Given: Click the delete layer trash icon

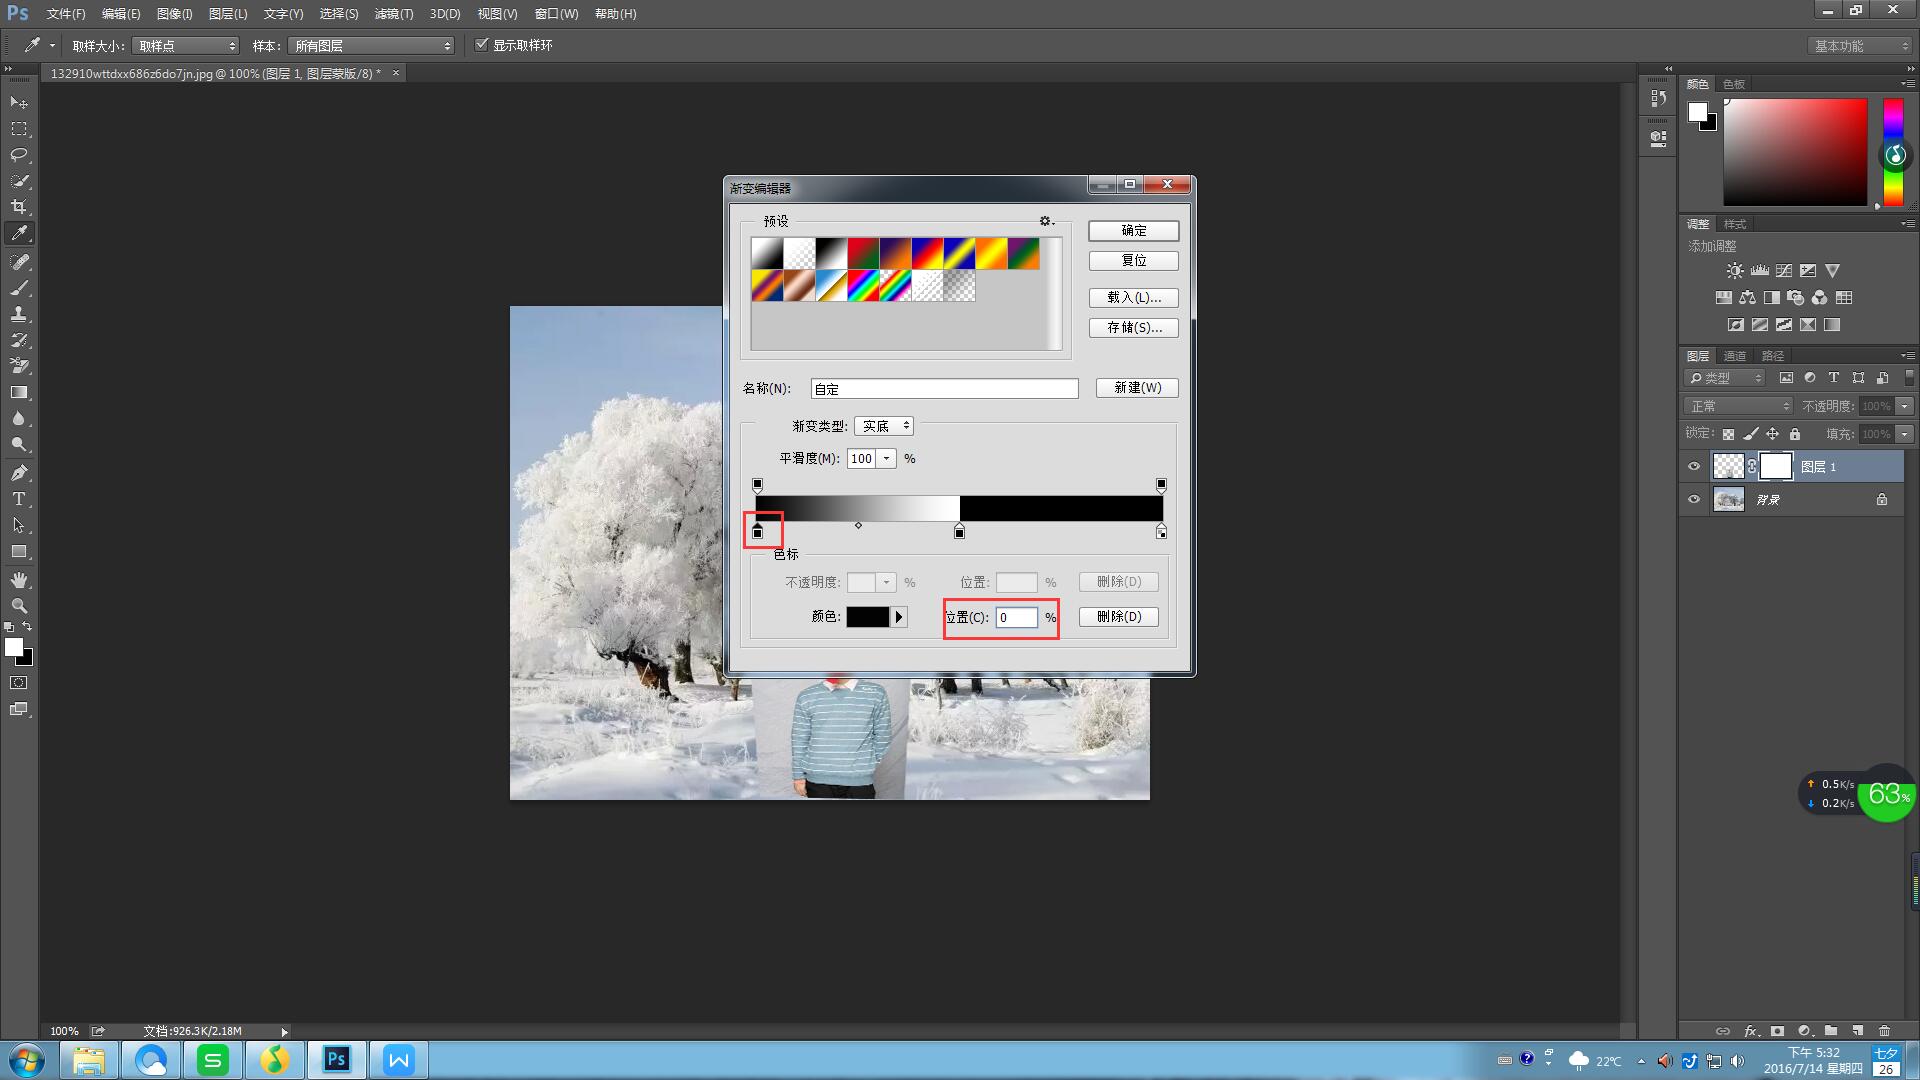Looking at the screenshot, I should [x=1884, y=1031].
